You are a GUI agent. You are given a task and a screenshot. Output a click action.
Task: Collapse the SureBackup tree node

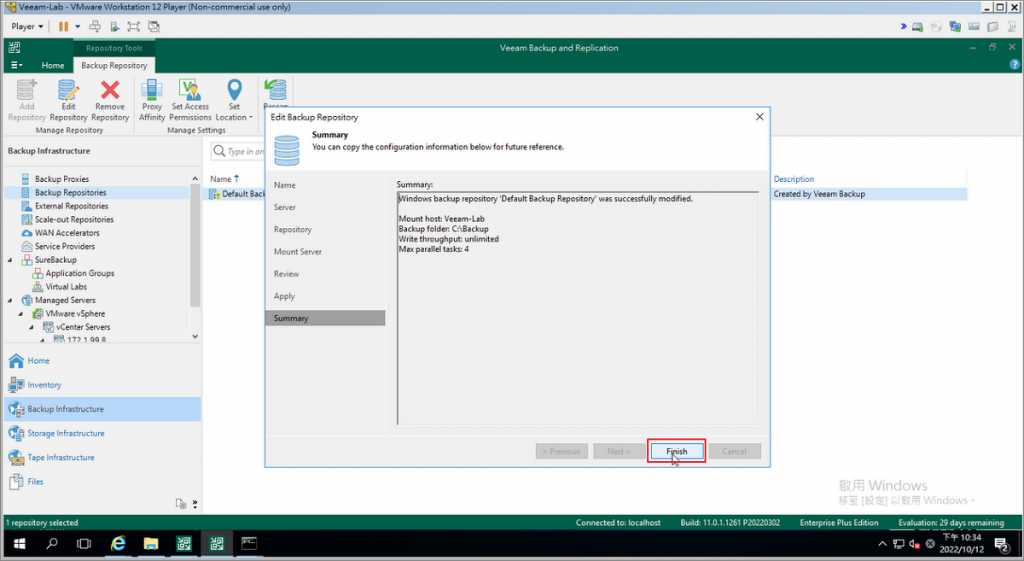(10, 260)
